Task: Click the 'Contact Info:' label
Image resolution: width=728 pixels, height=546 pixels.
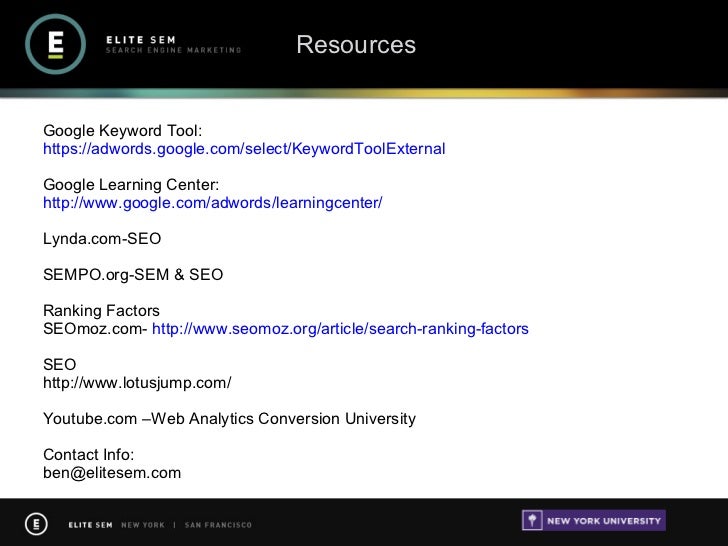Action: coord(89,455)
